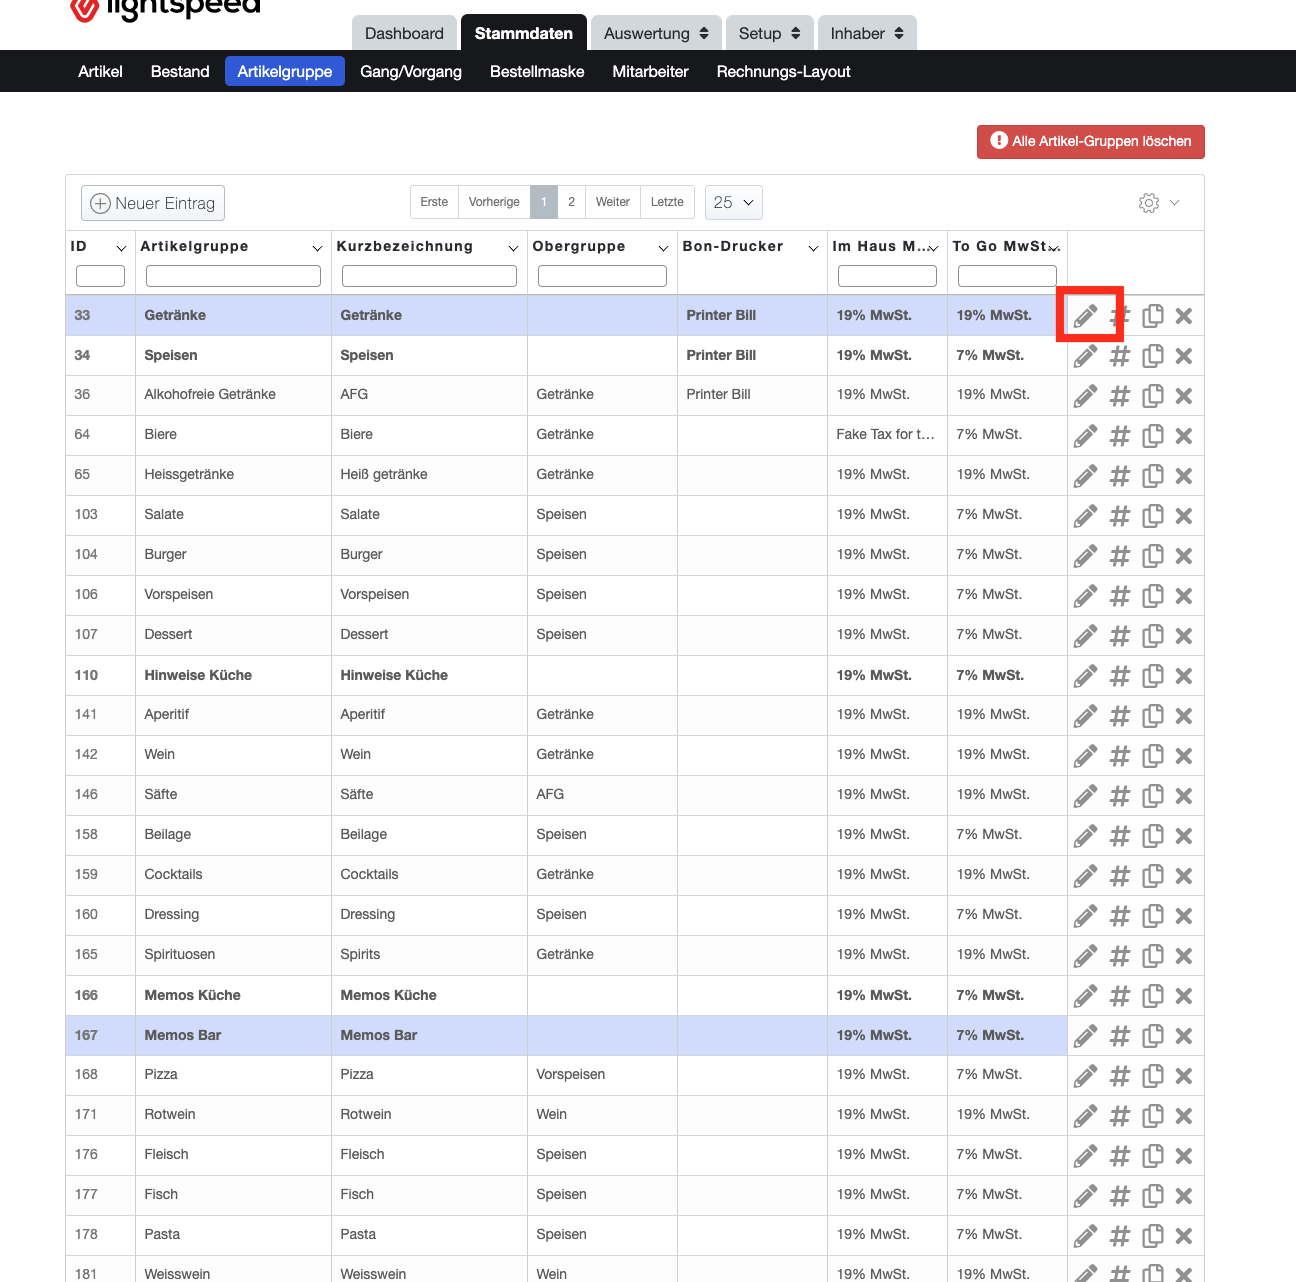The width and height of the screenshot is (1296, 1282).
Task: Open Obergruppe column header menu
Action: tap(663, 248)
